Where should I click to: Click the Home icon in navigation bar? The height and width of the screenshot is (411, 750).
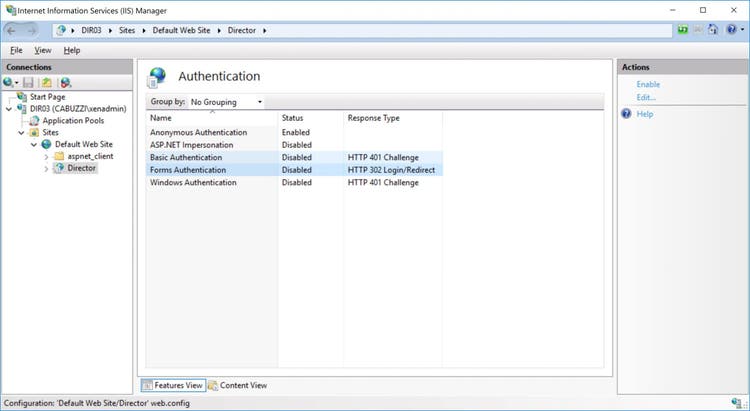pos(713,30)
